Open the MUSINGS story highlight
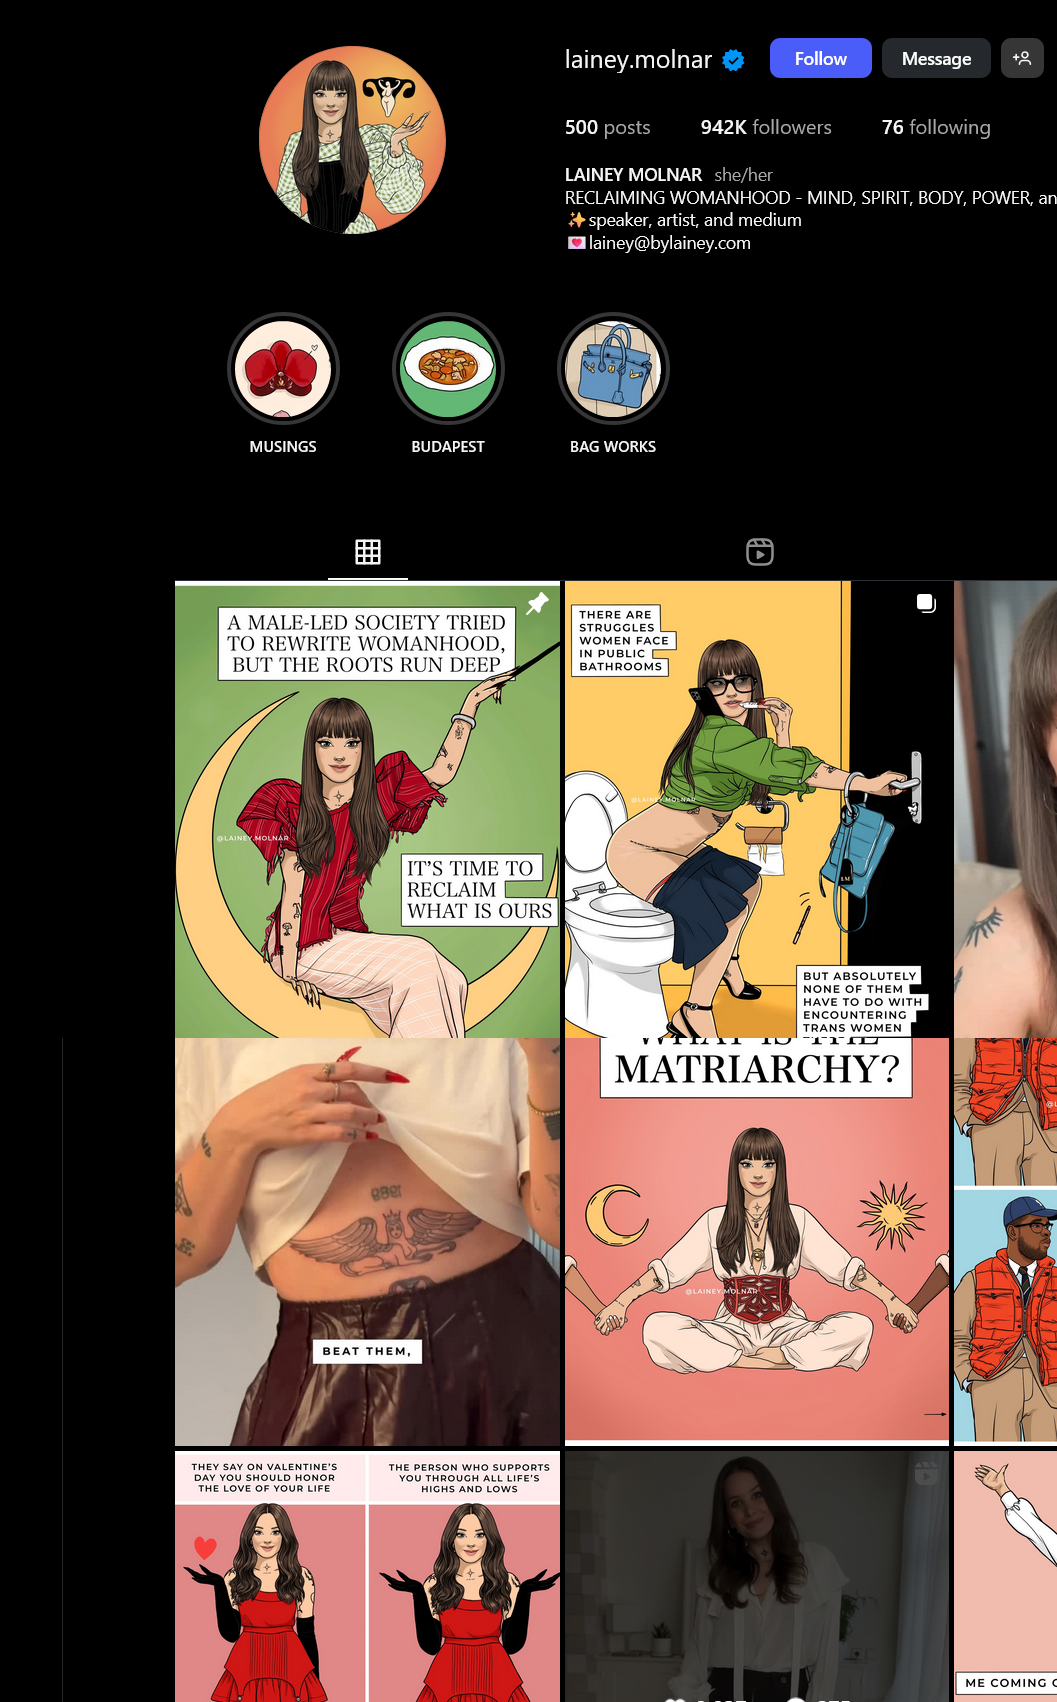Viewport: 1057px width, 1702px height. click(283, 369)
